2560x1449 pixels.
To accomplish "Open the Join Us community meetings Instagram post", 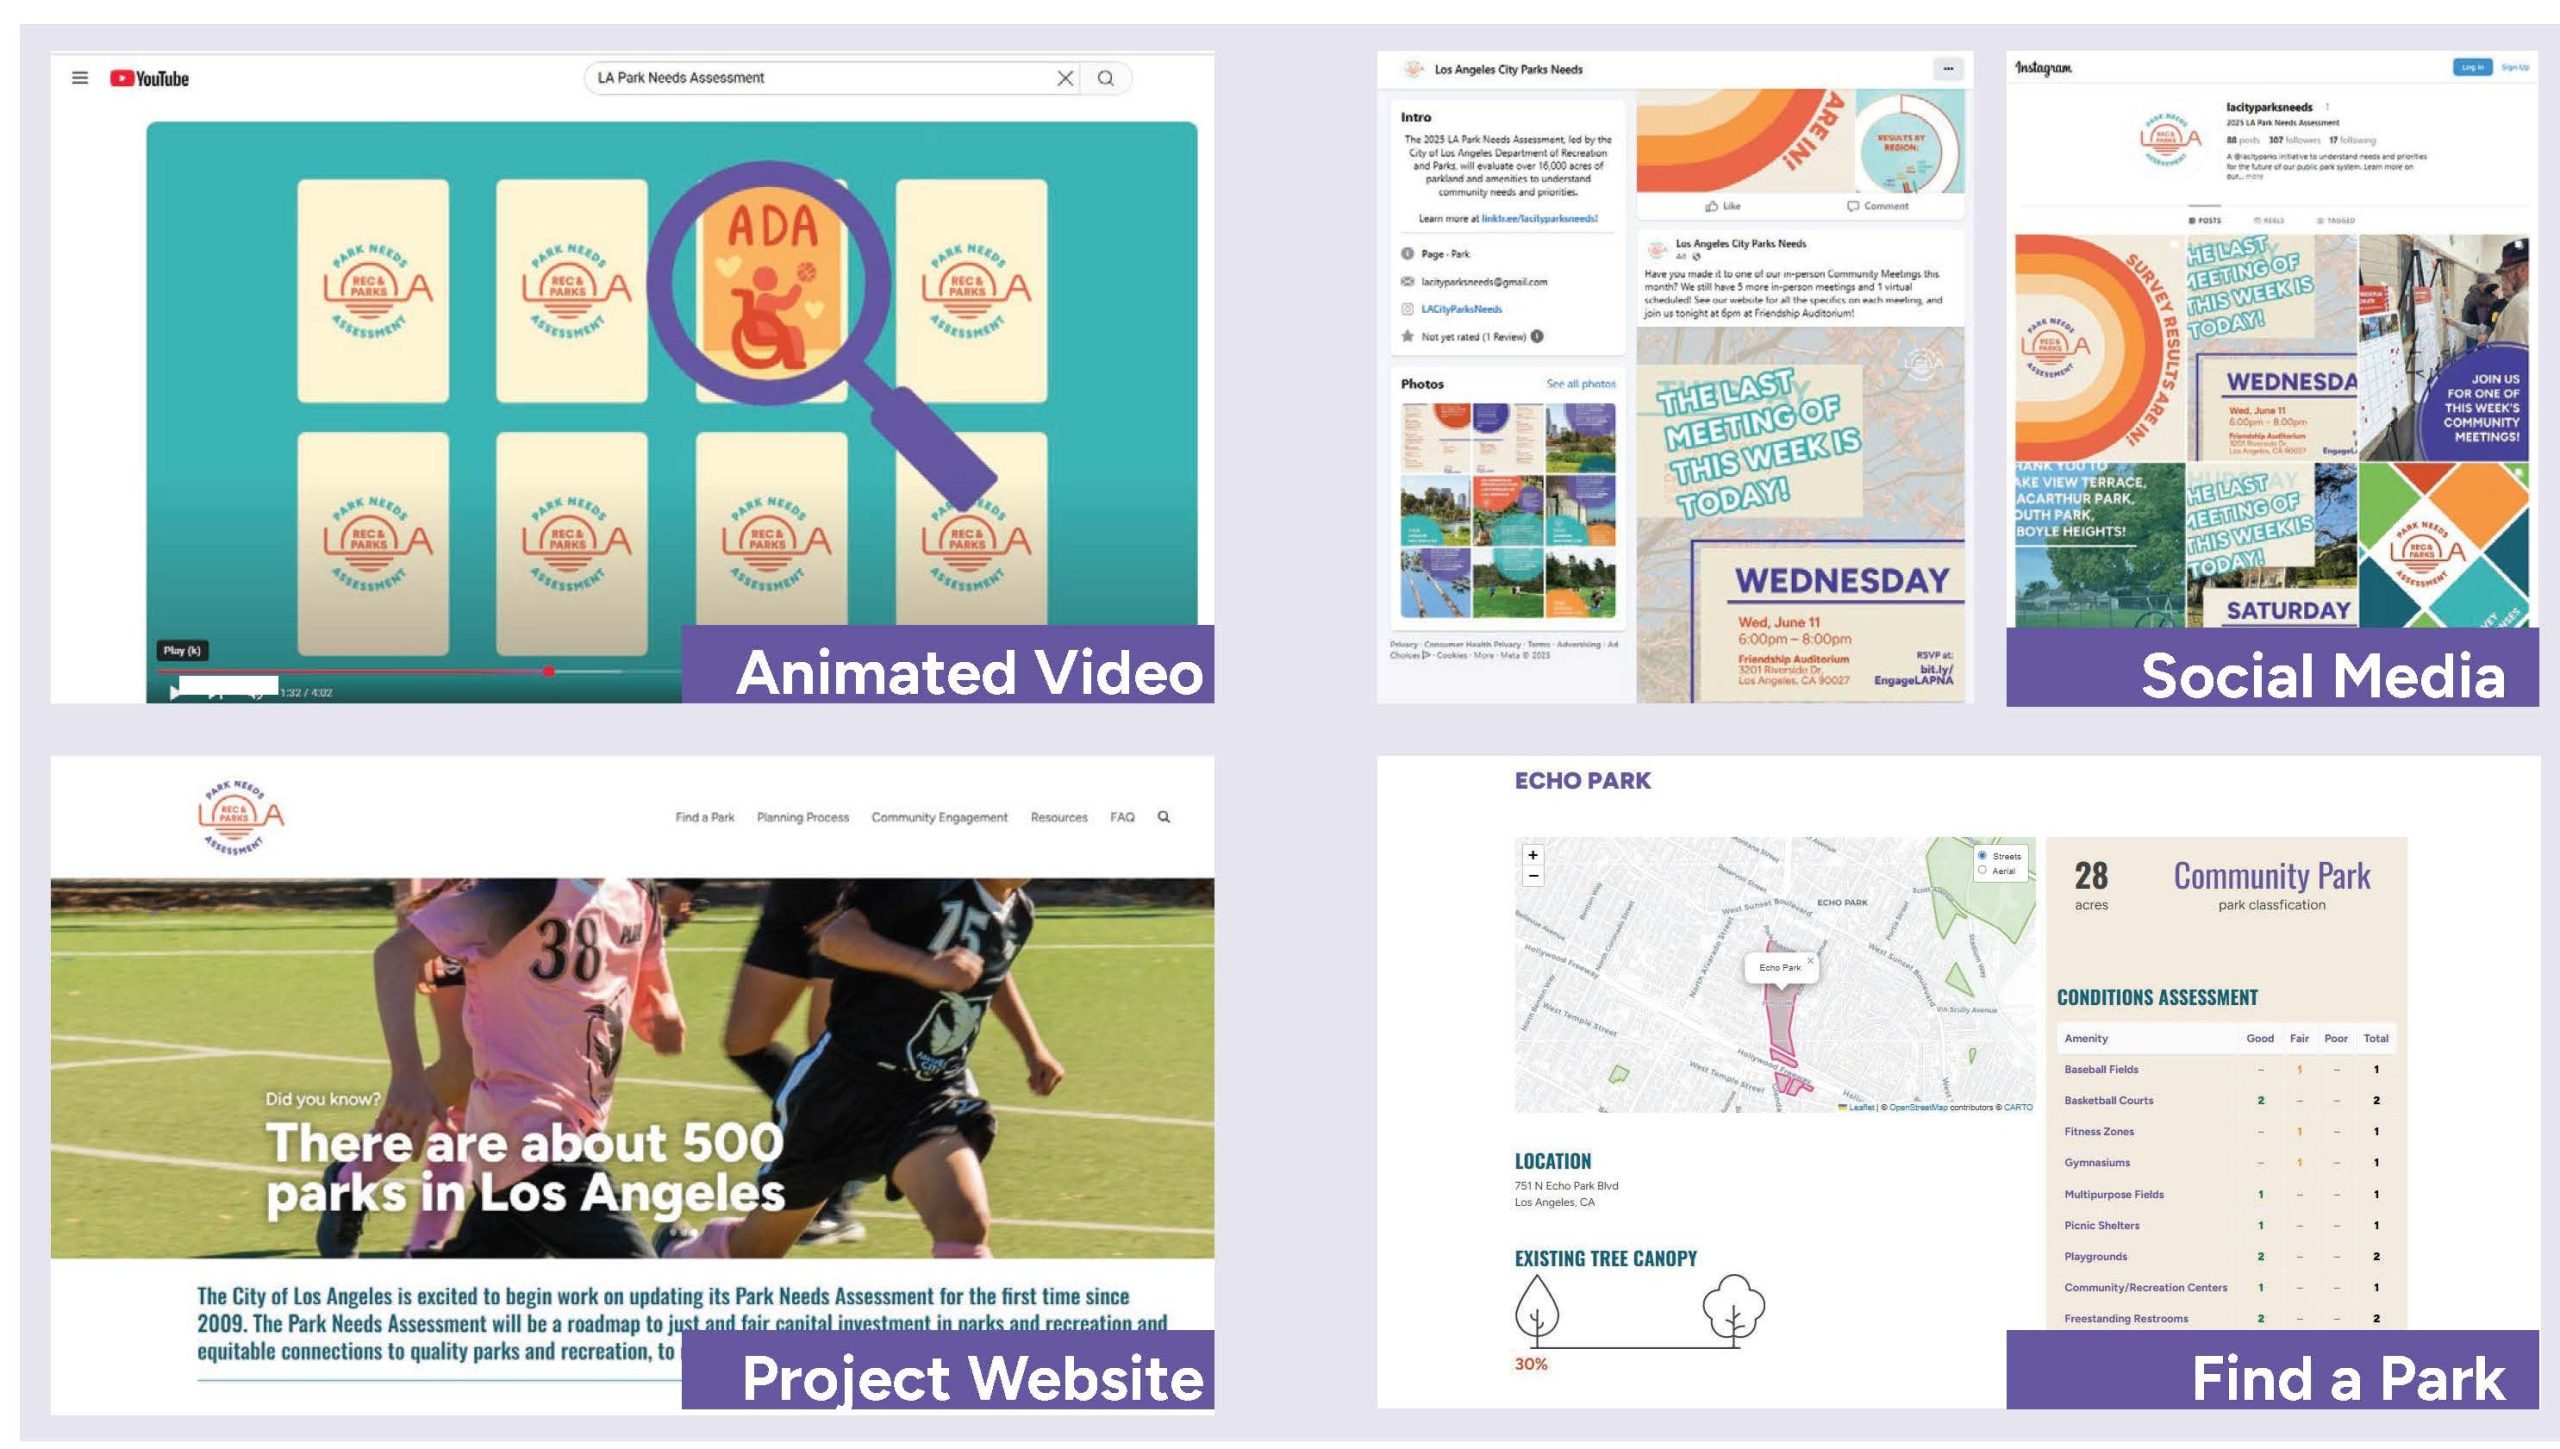I will pyautogui.click(x=2444, y=347).
